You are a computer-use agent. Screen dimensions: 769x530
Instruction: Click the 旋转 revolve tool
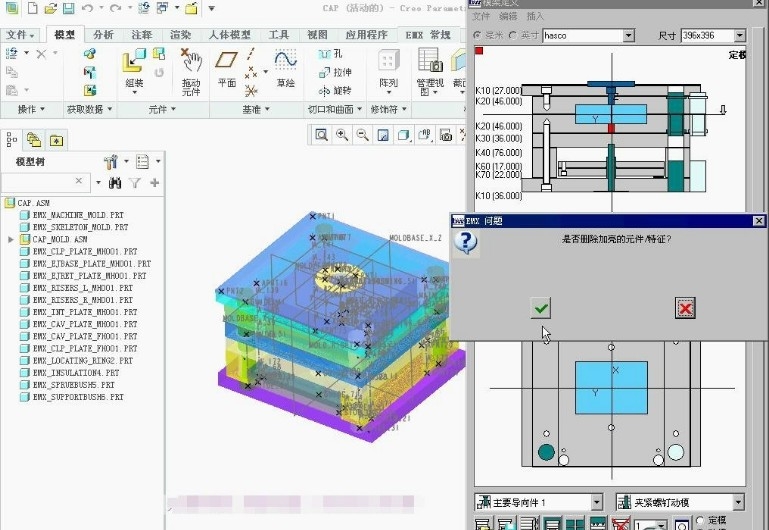(x=335, y=91)
